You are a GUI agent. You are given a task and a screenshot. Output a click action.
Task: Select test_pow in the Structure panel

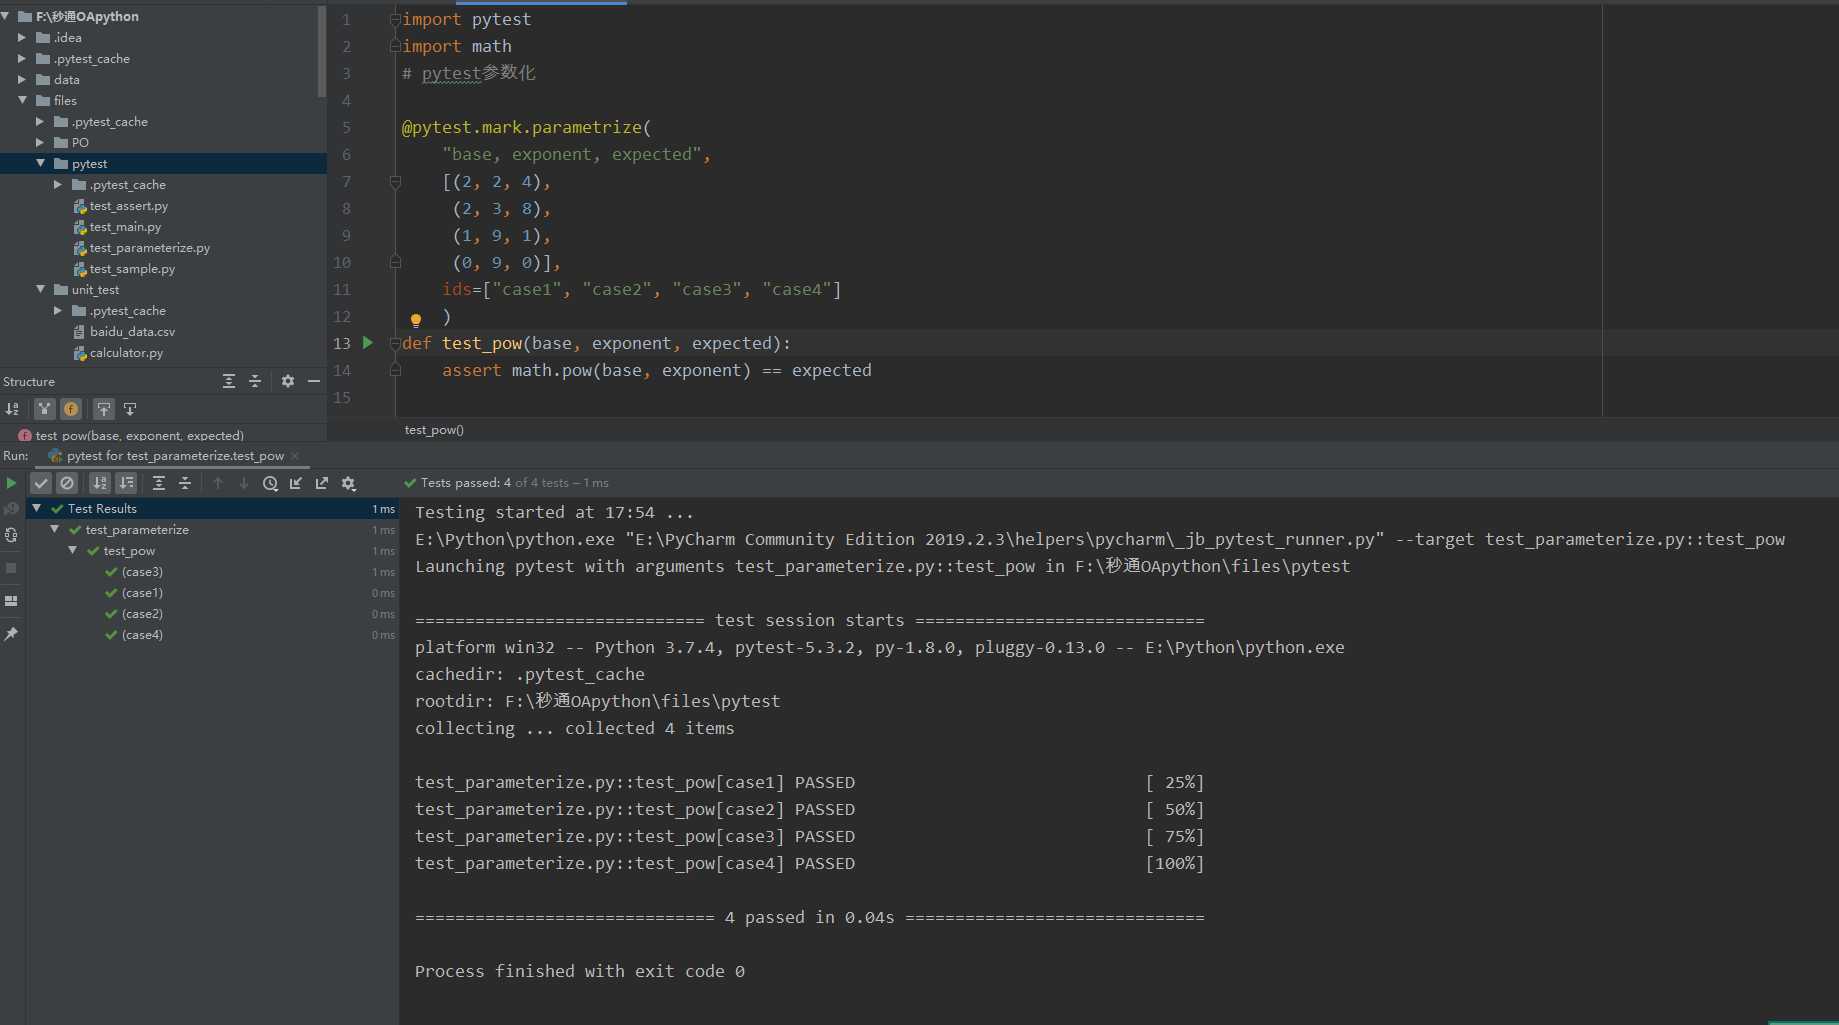coord(139,435)
